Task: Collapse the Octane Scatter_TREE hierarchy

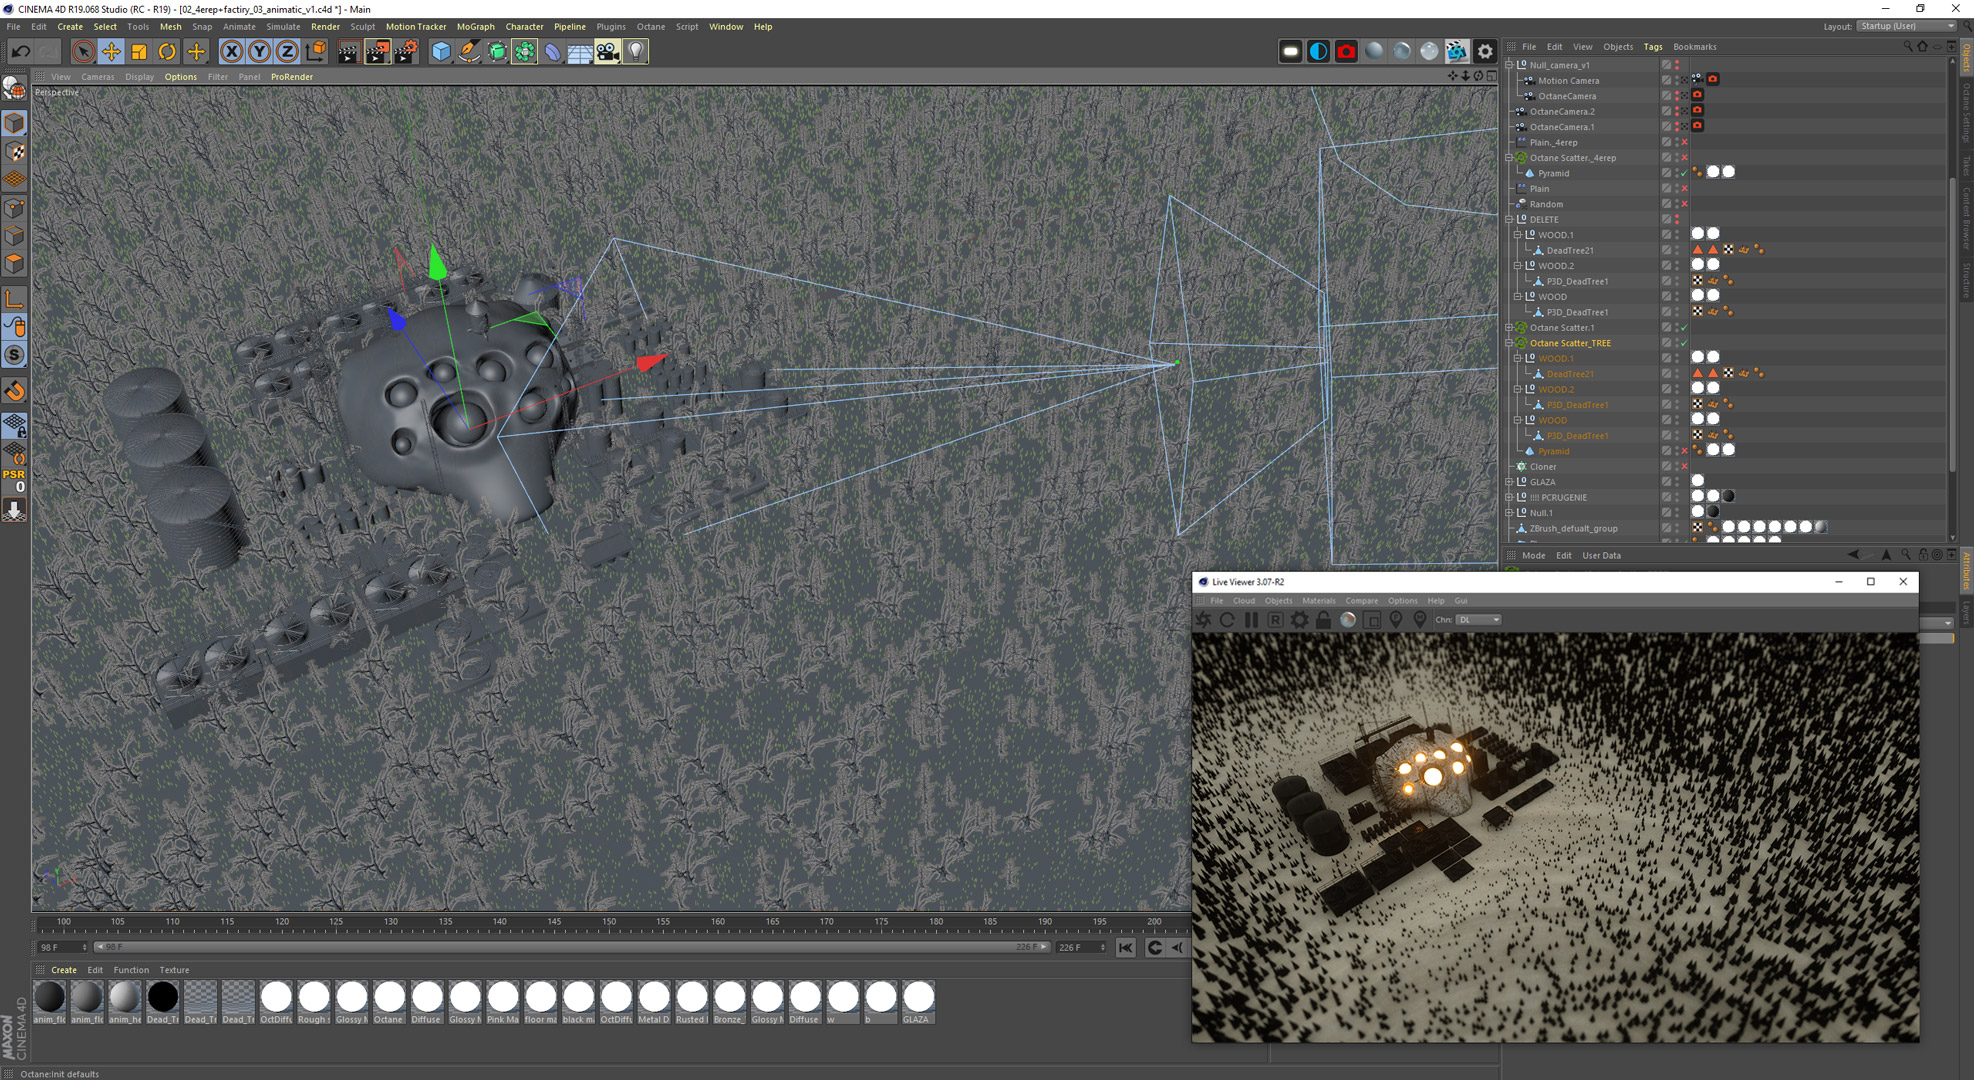Action: click(x=1510, y=343)
